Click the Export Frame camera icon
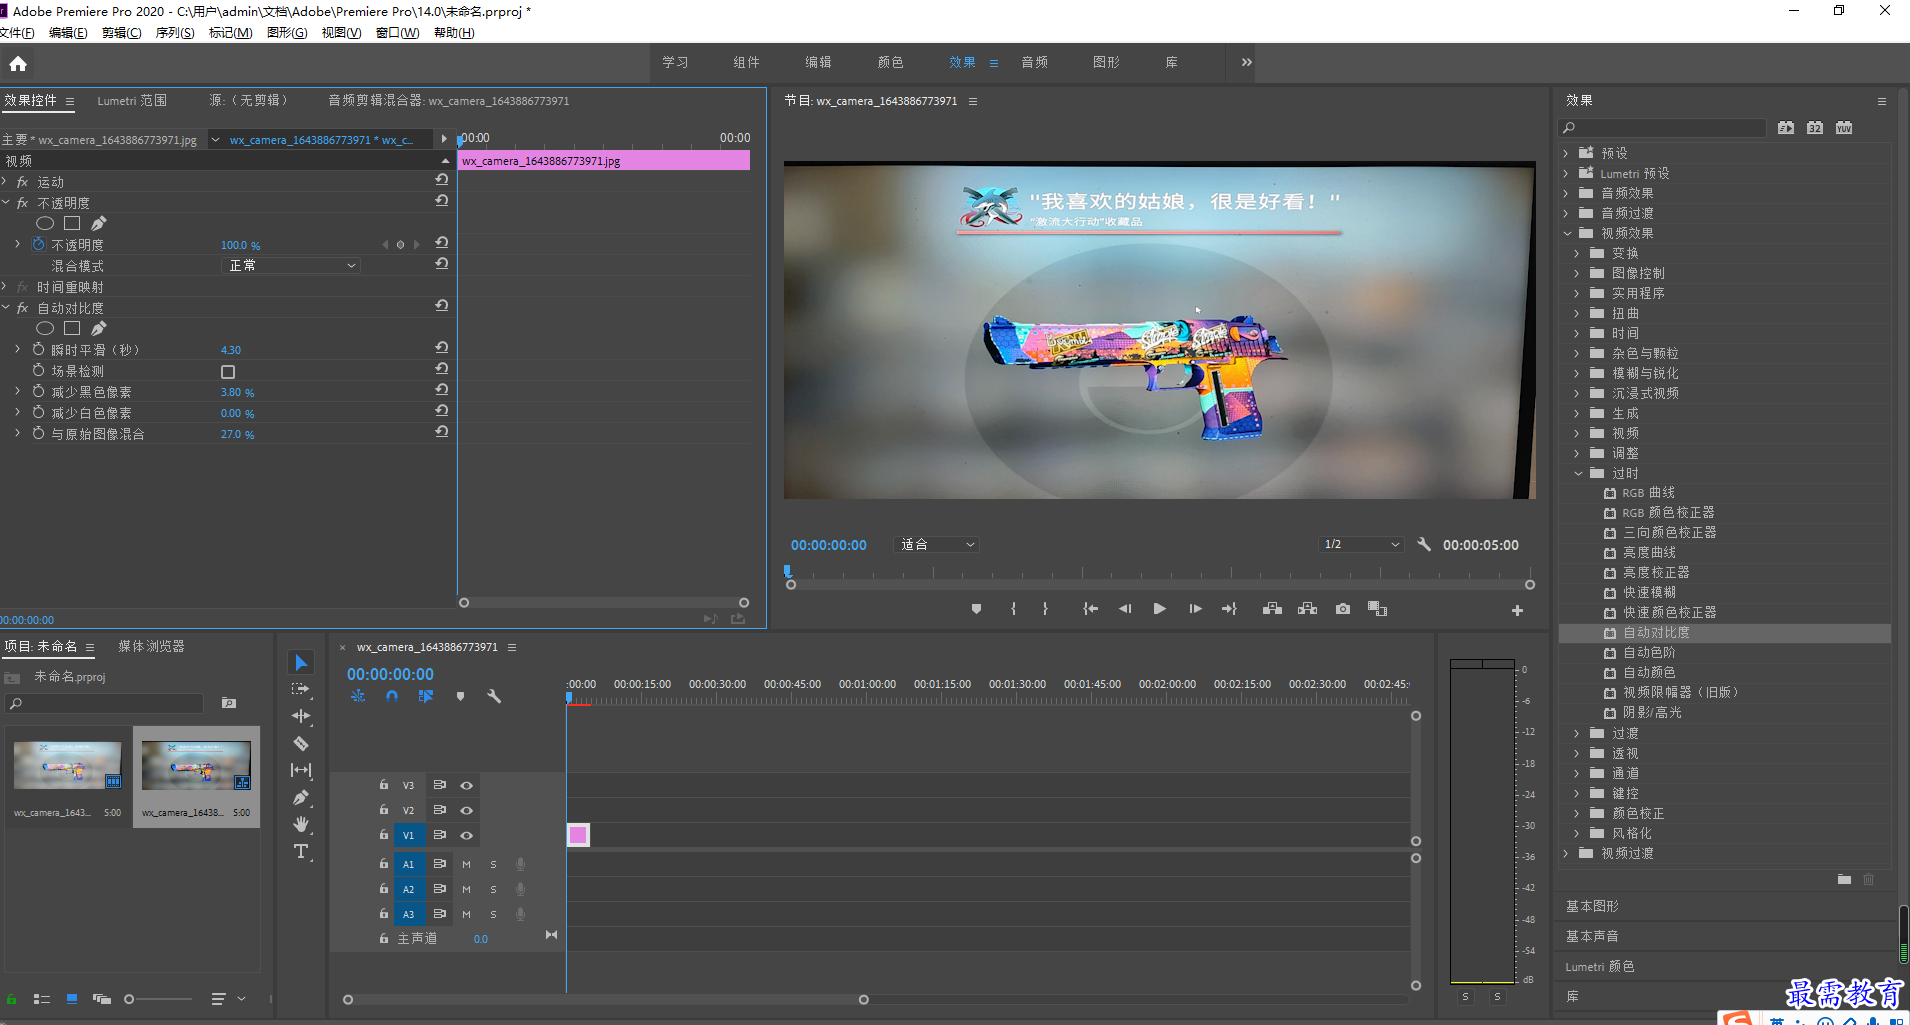1910x1025 pixels. point(1343,609)
